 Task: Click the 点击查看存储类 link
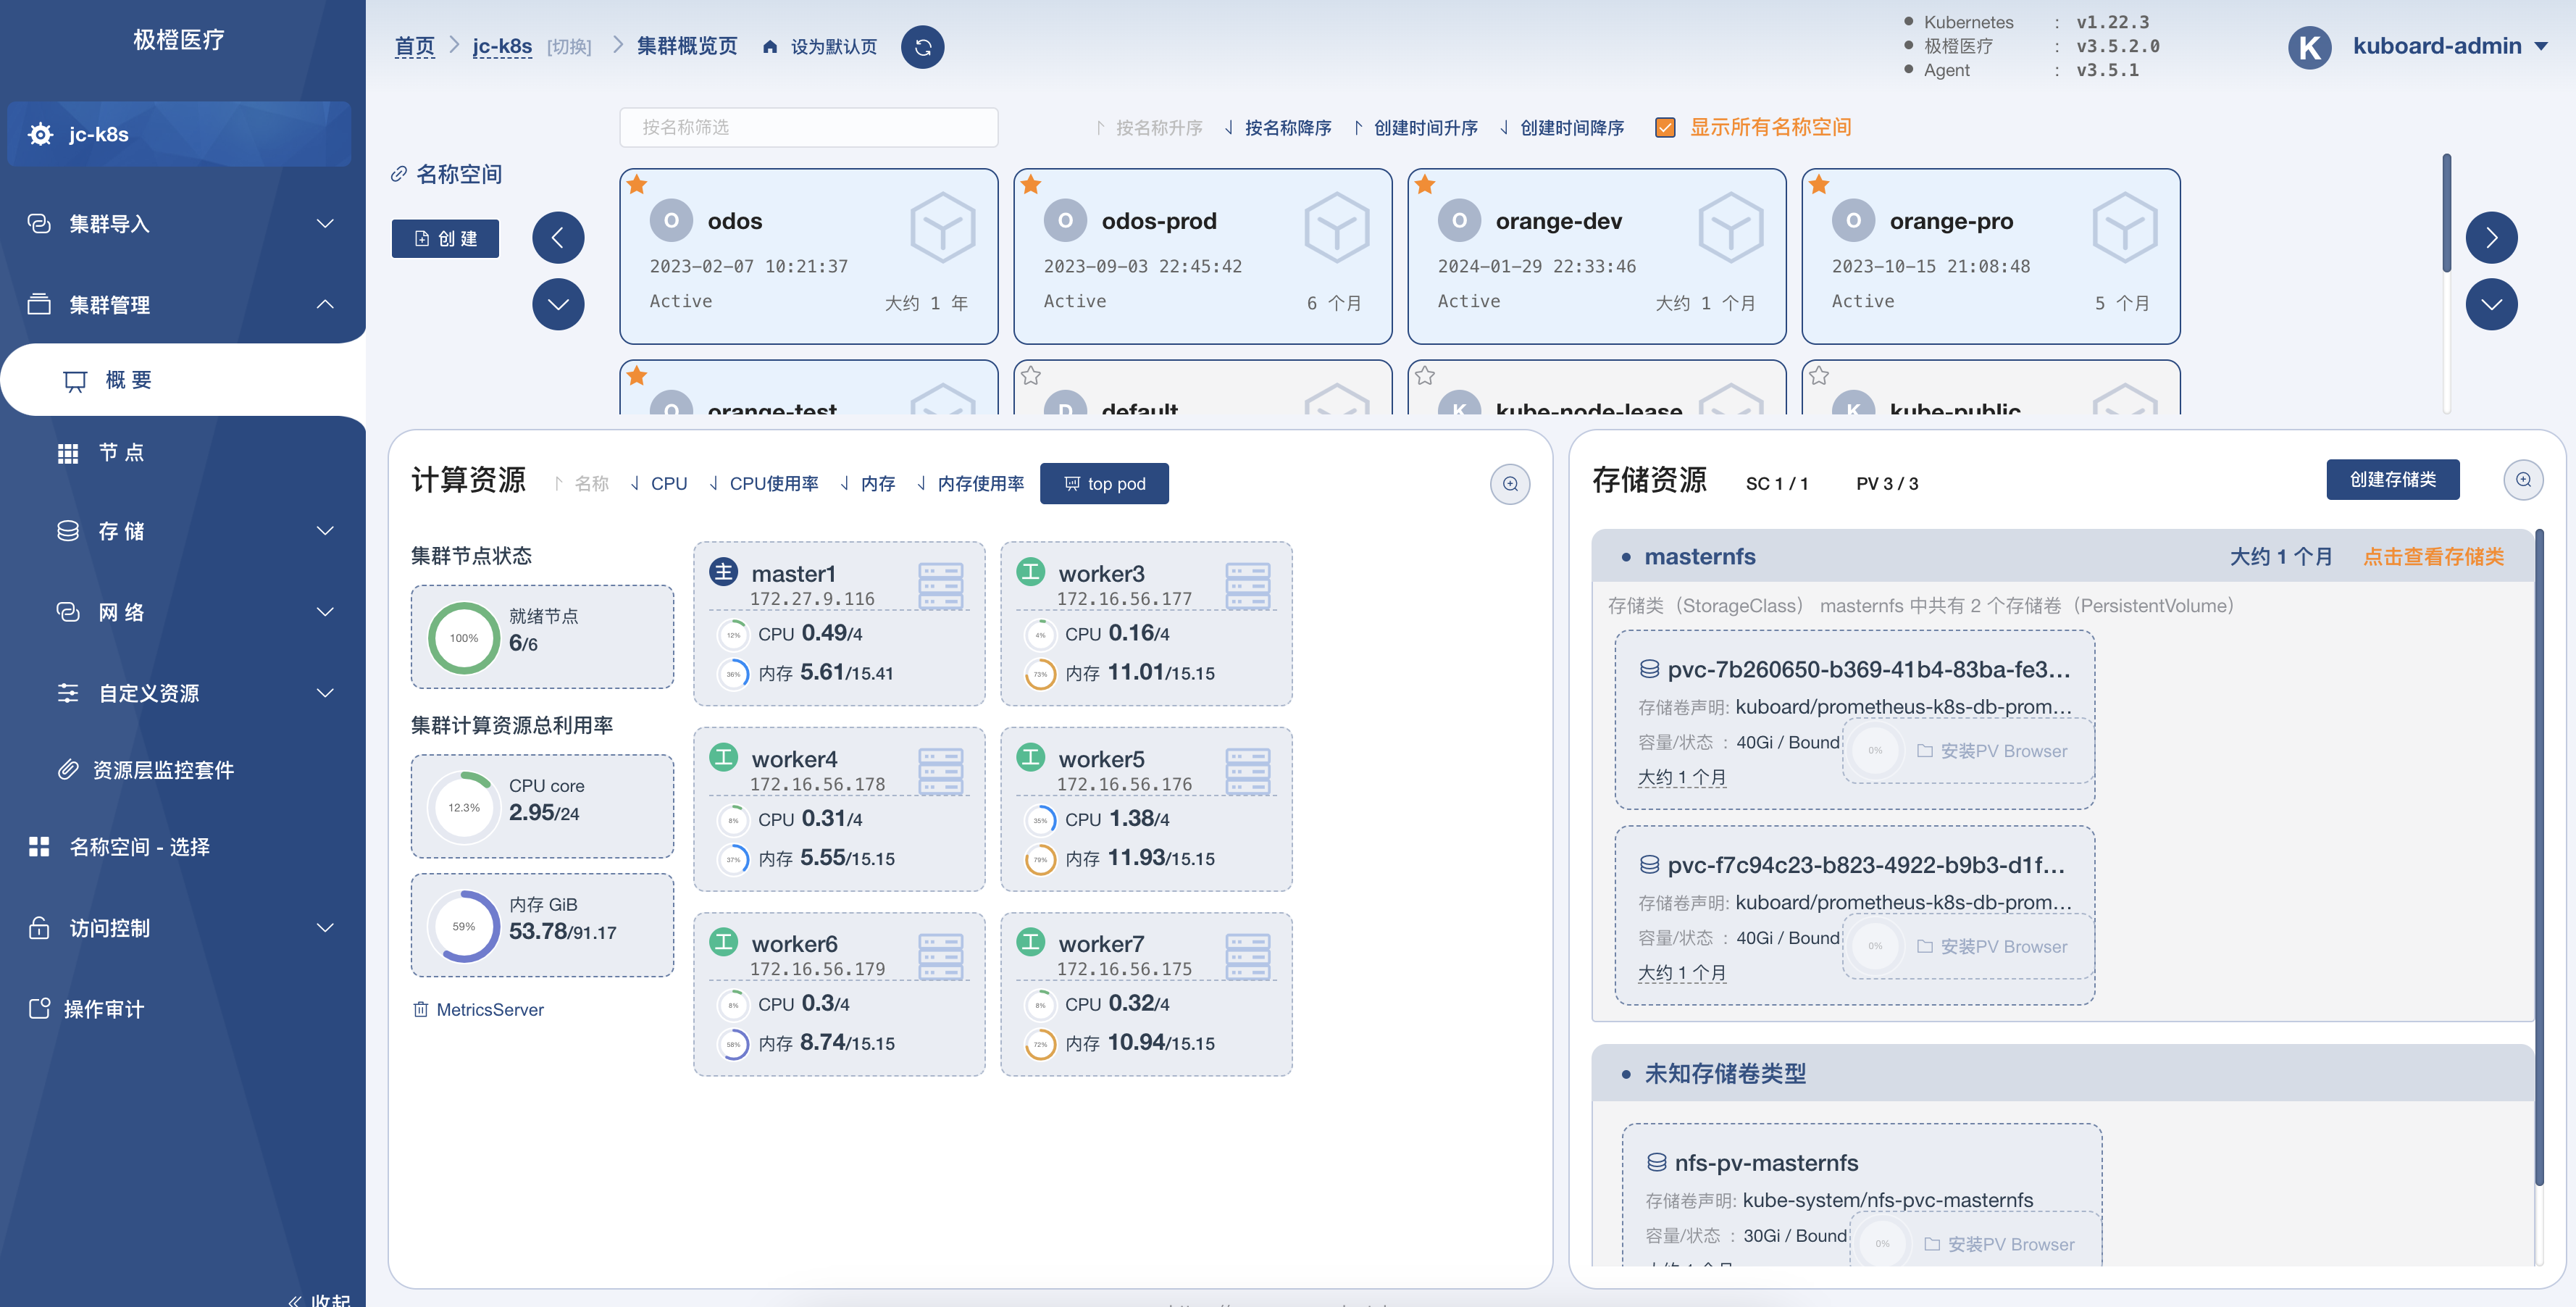[2433, 557]
